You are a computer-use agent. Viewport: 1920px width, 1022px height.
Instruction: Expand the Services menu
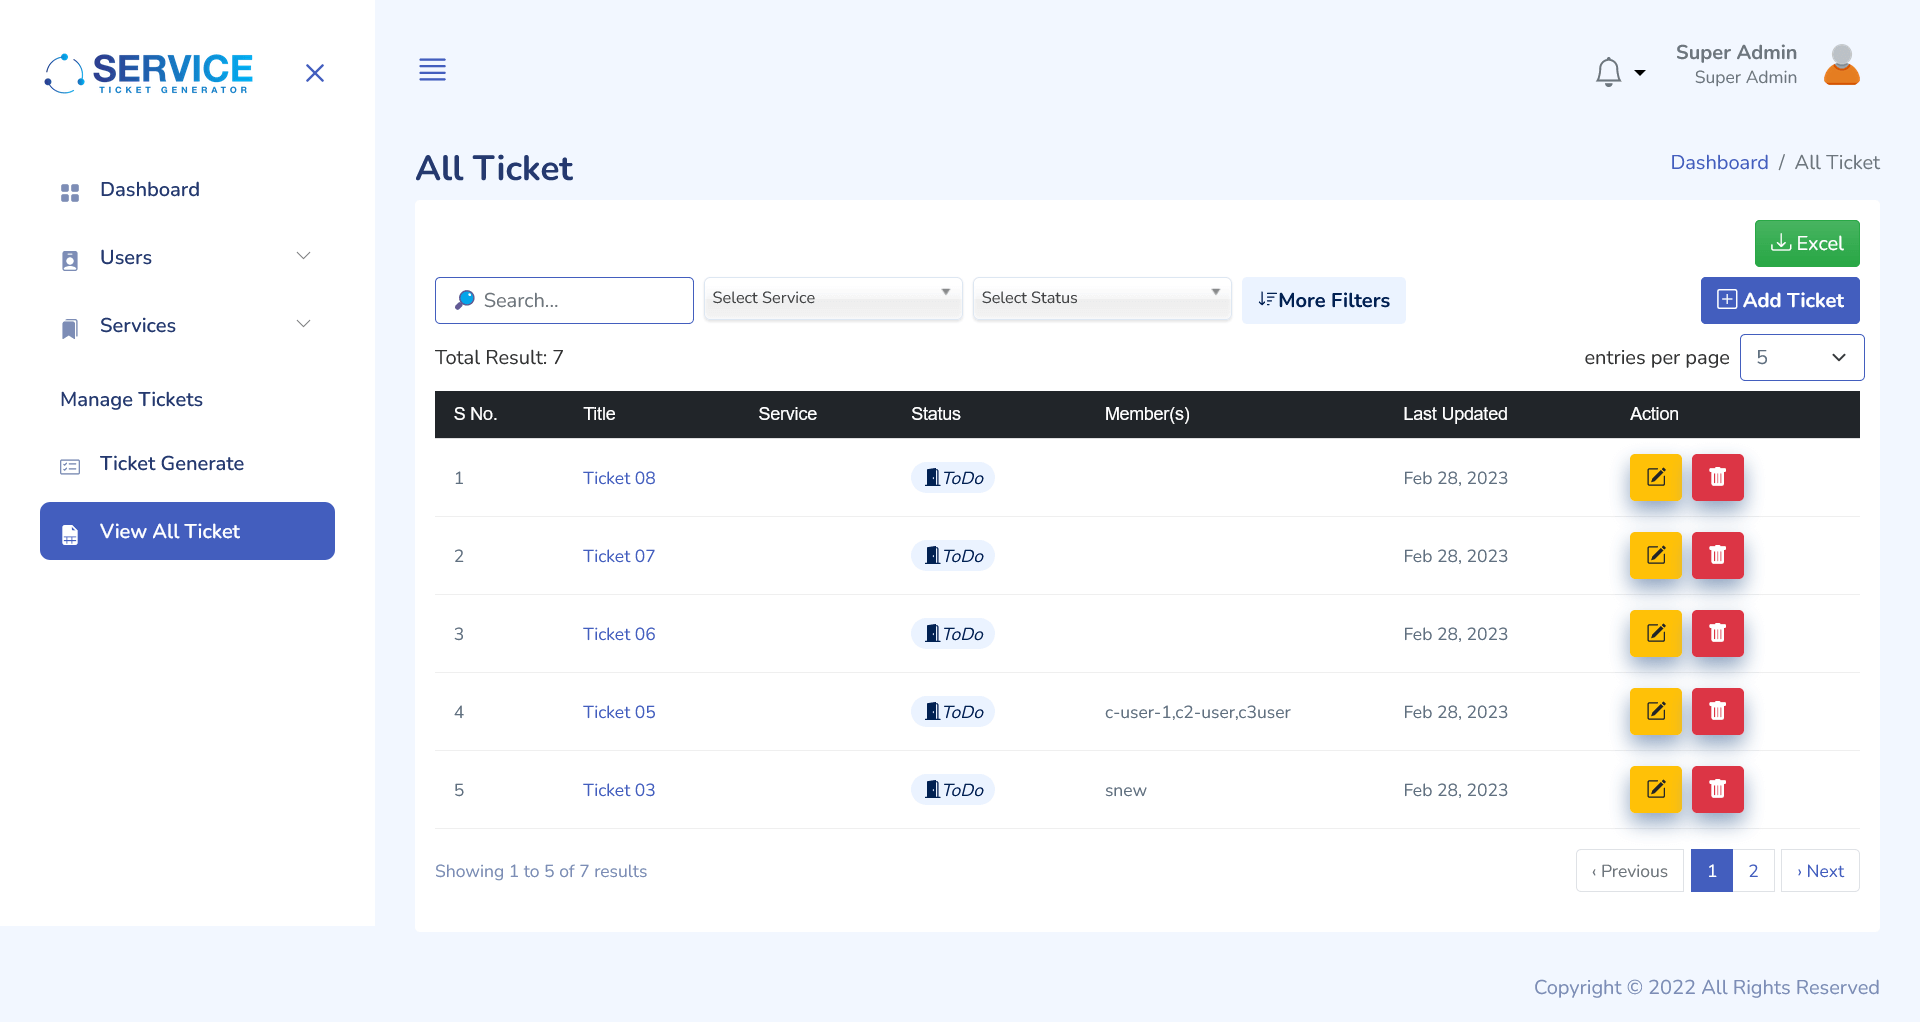186,326
